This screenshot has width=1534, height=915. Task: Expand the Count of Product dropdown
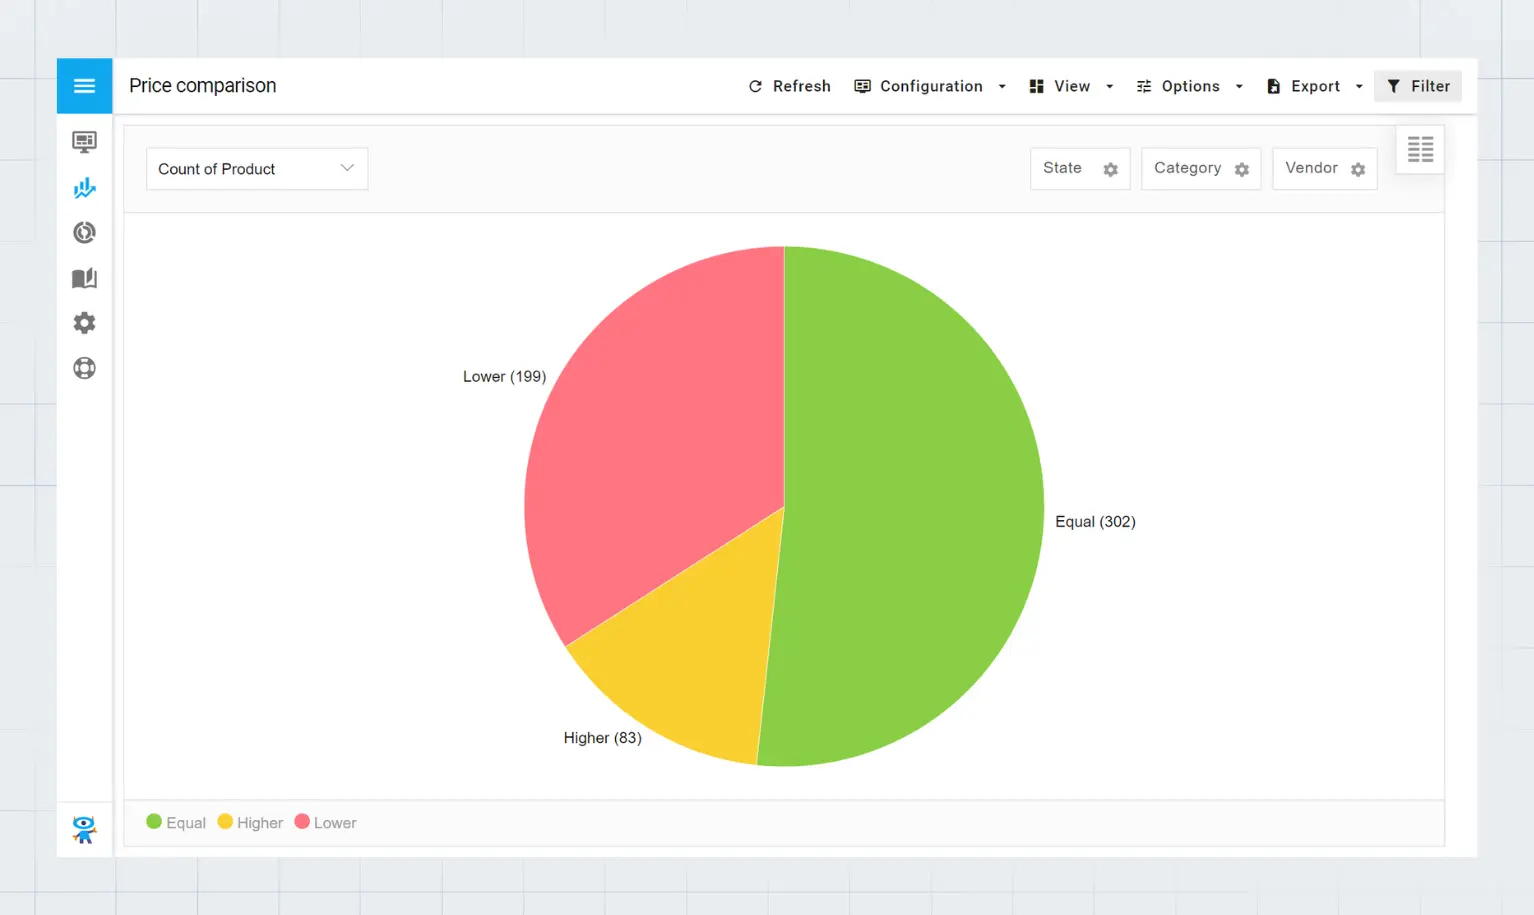click(x=257, y=169)
